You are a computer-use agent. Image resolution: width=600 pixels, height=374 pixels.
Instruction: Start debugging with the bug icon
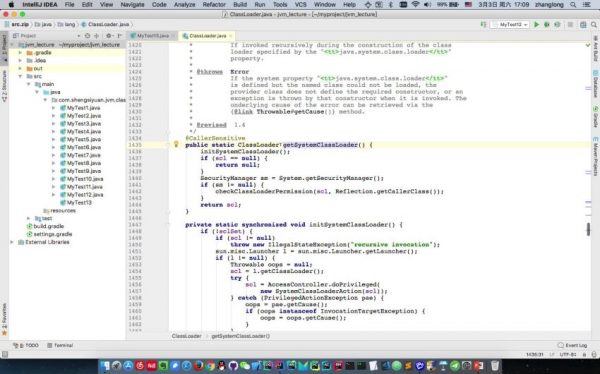[547, 24]
